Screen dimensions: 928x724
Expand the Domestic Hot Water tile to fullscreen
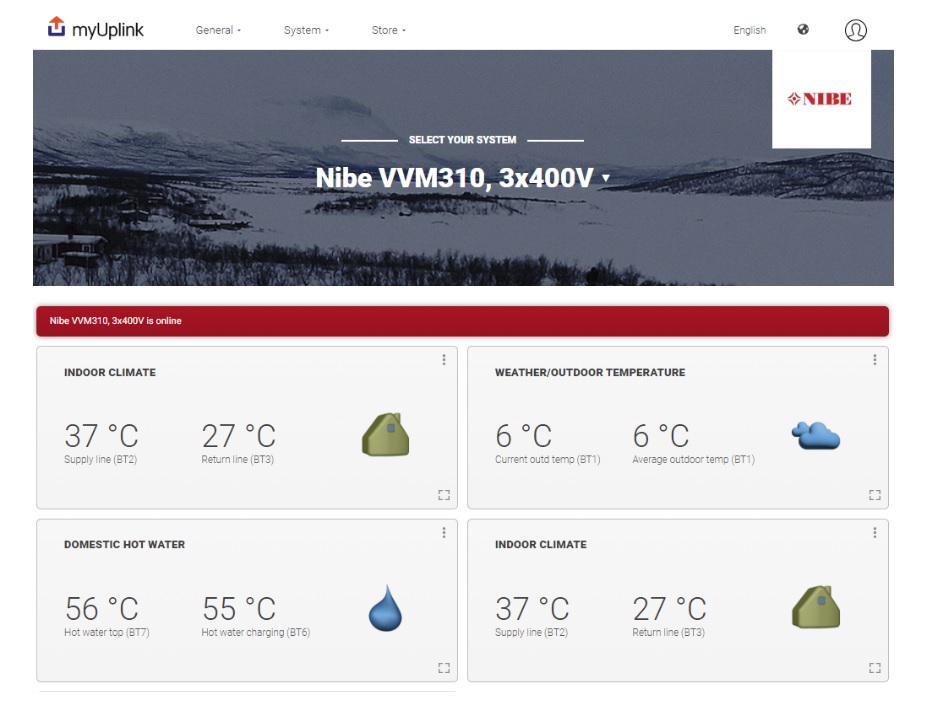pyautogui.click(x=443, y=668)
